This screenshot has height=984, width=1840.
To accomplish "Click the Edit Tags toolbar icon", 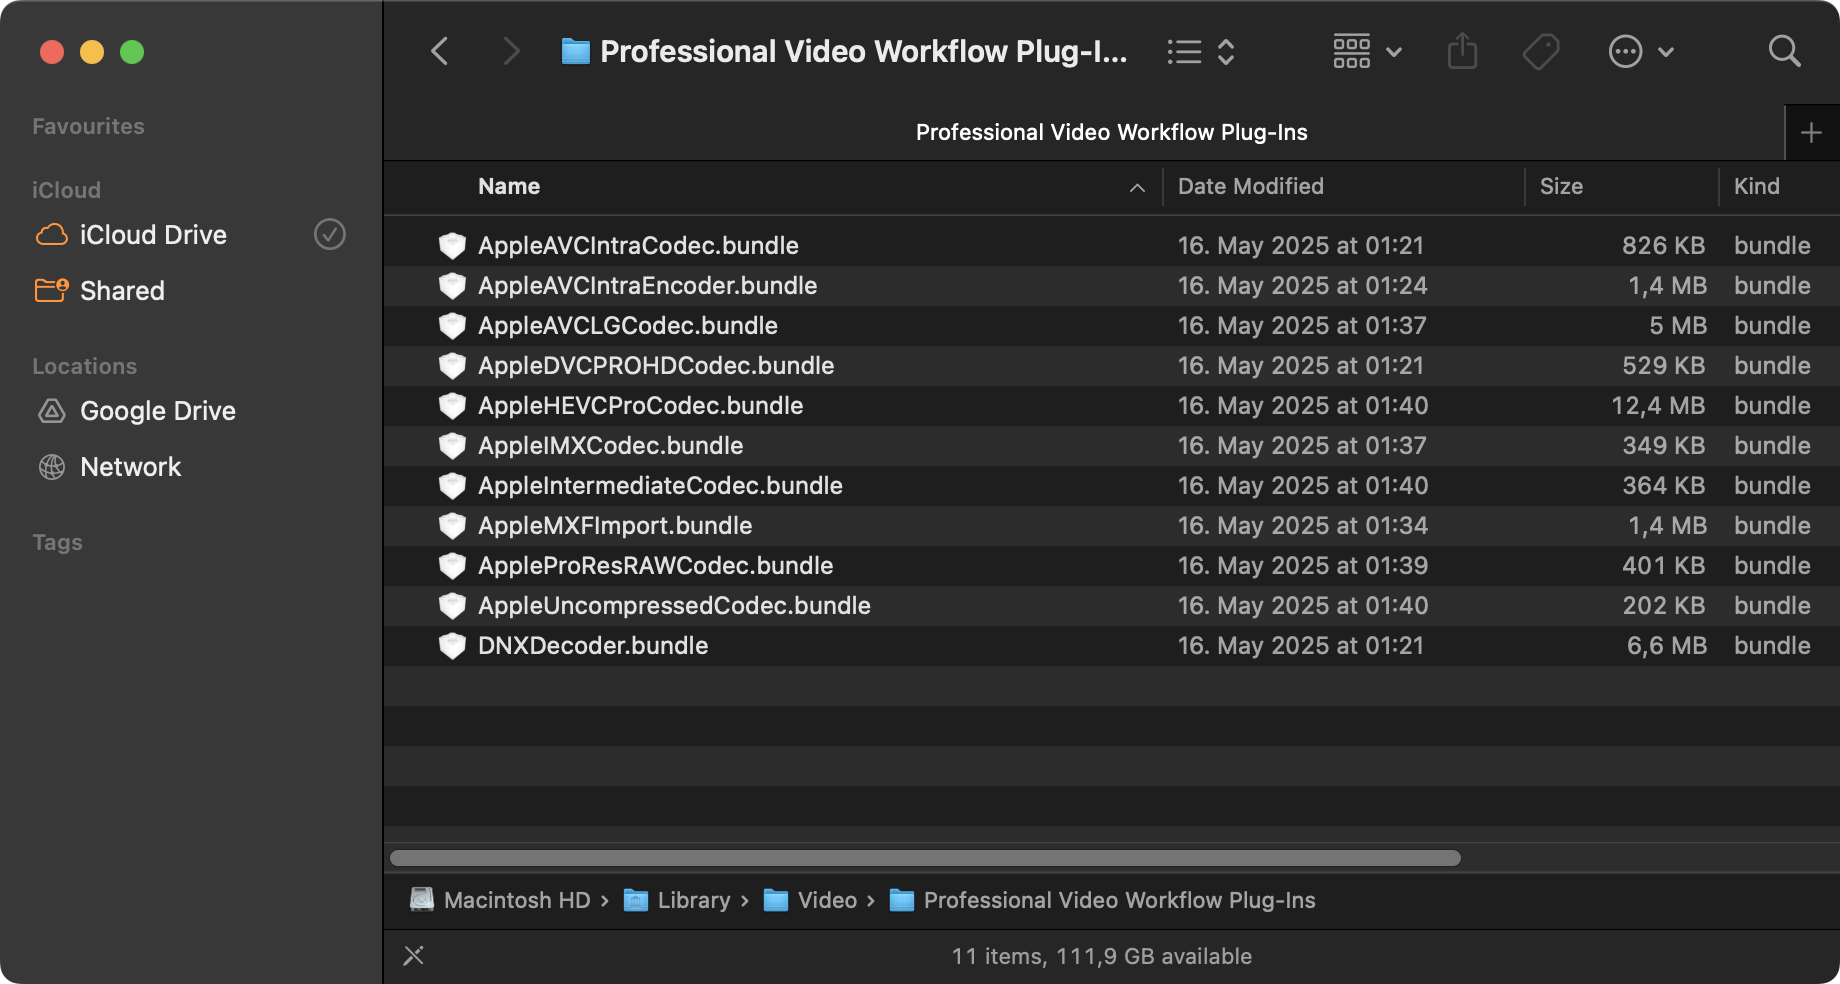I will [1541, 51].
